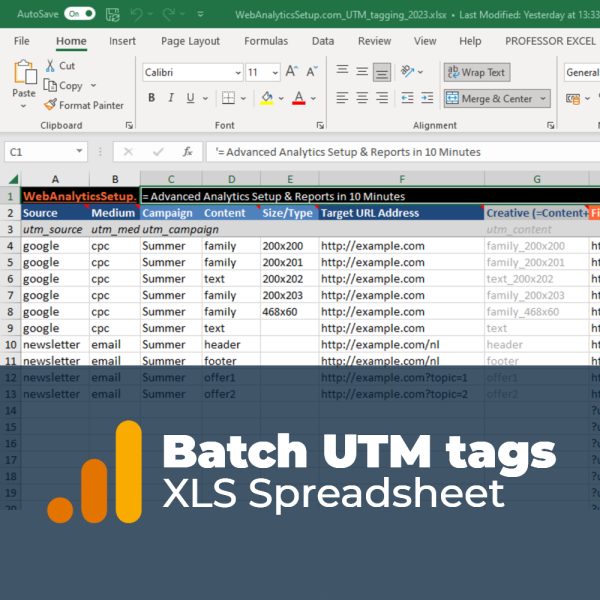This screenshot has width=600, height=600.
Task: Switch to the Data tab
Action: 323,41
